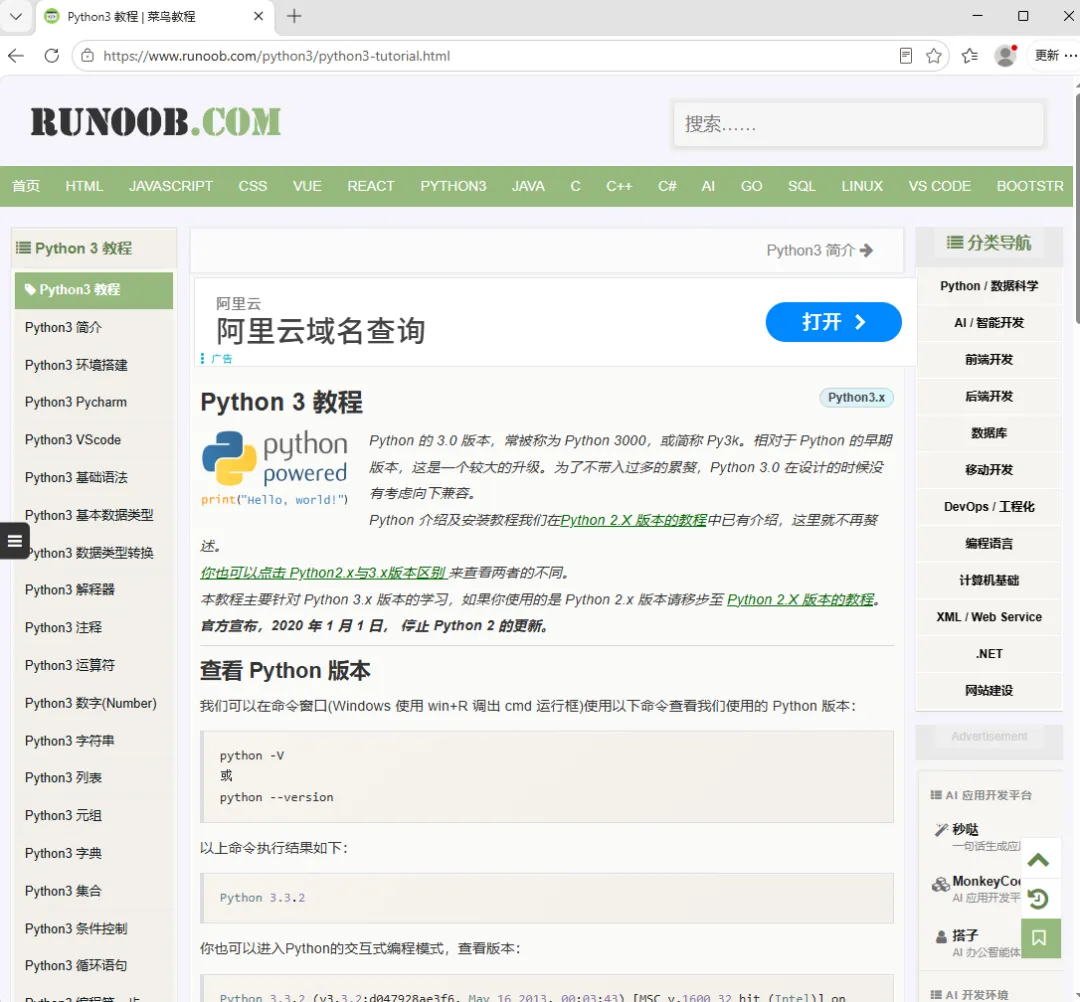
Task: View site information lock icon
Action: [87, 56]
